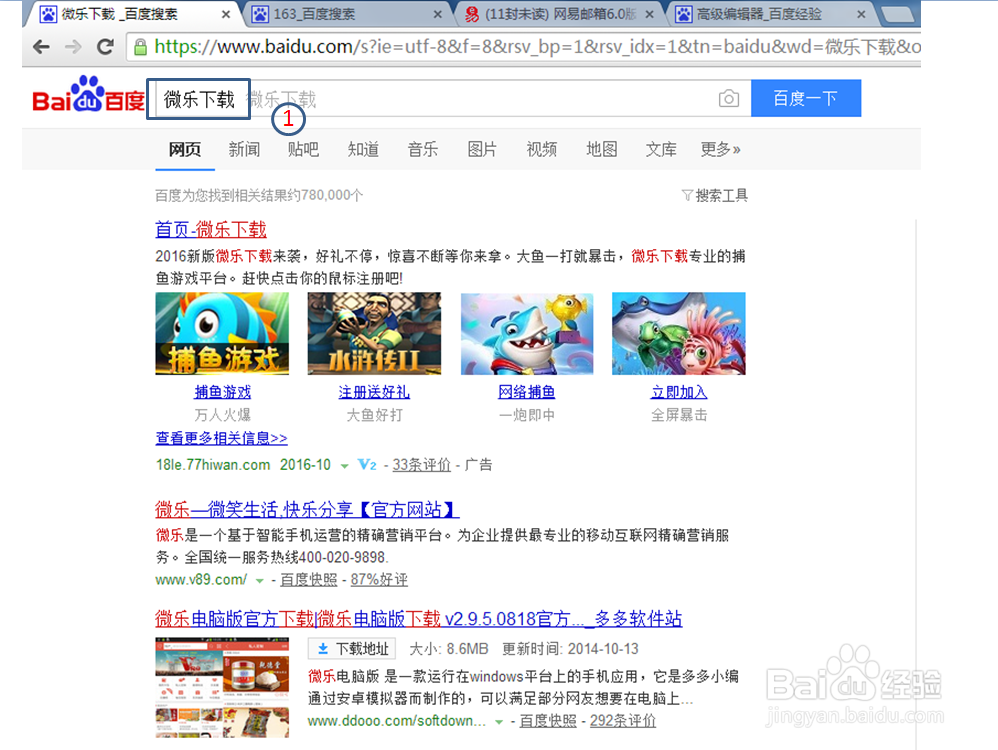Switch to the 高级编辑器_百度经验 tab
The image size is (998, 750).
[771, 14]
